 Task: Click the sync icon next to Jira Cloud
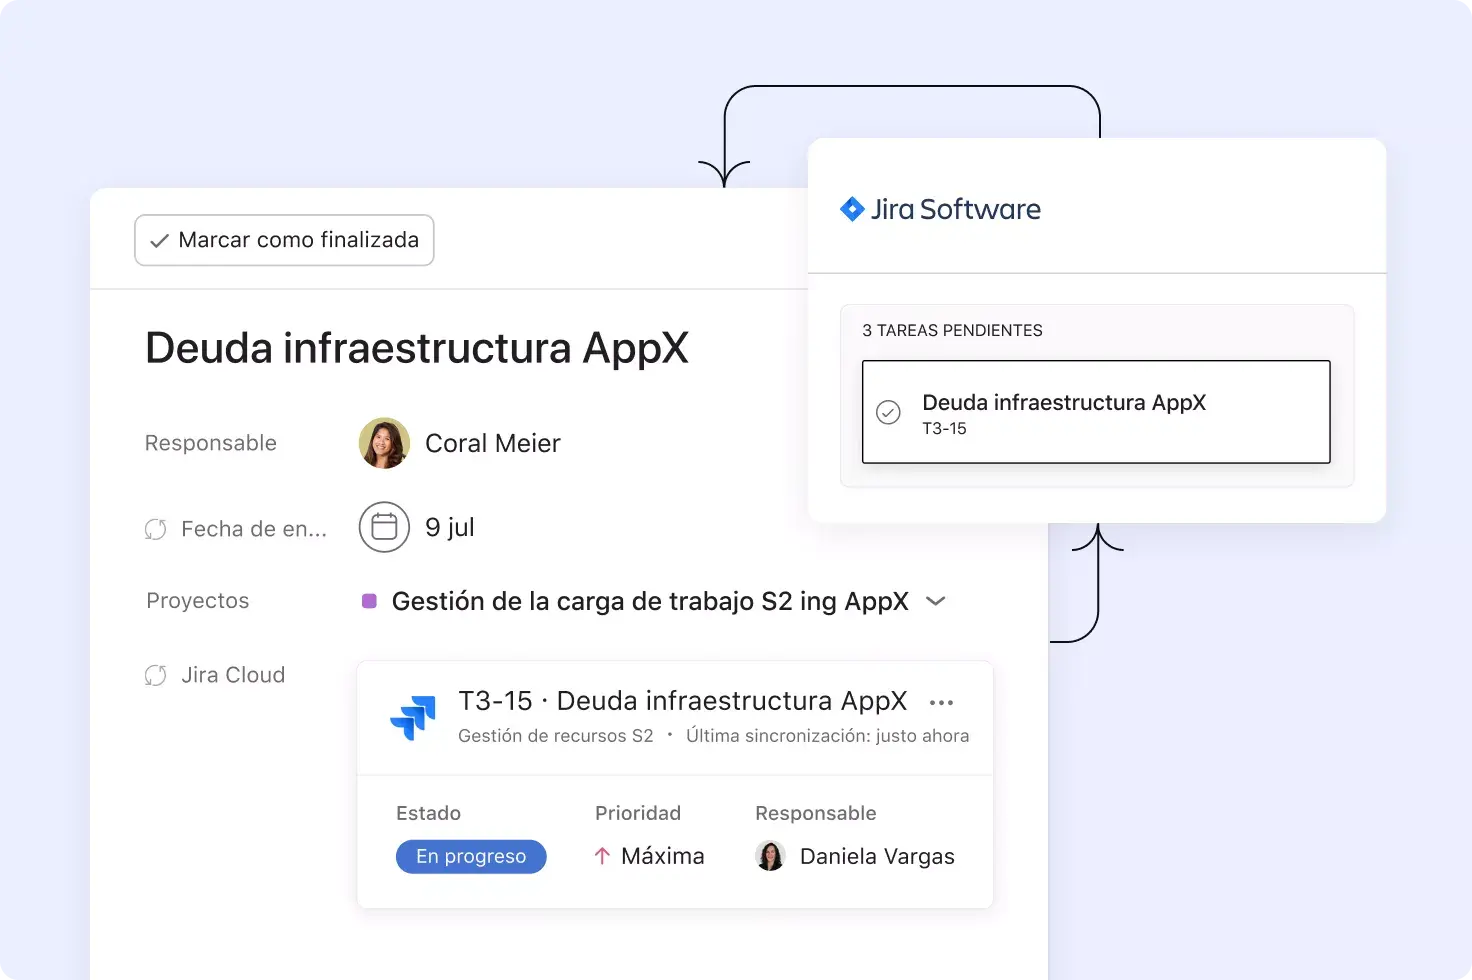point(156,675)
